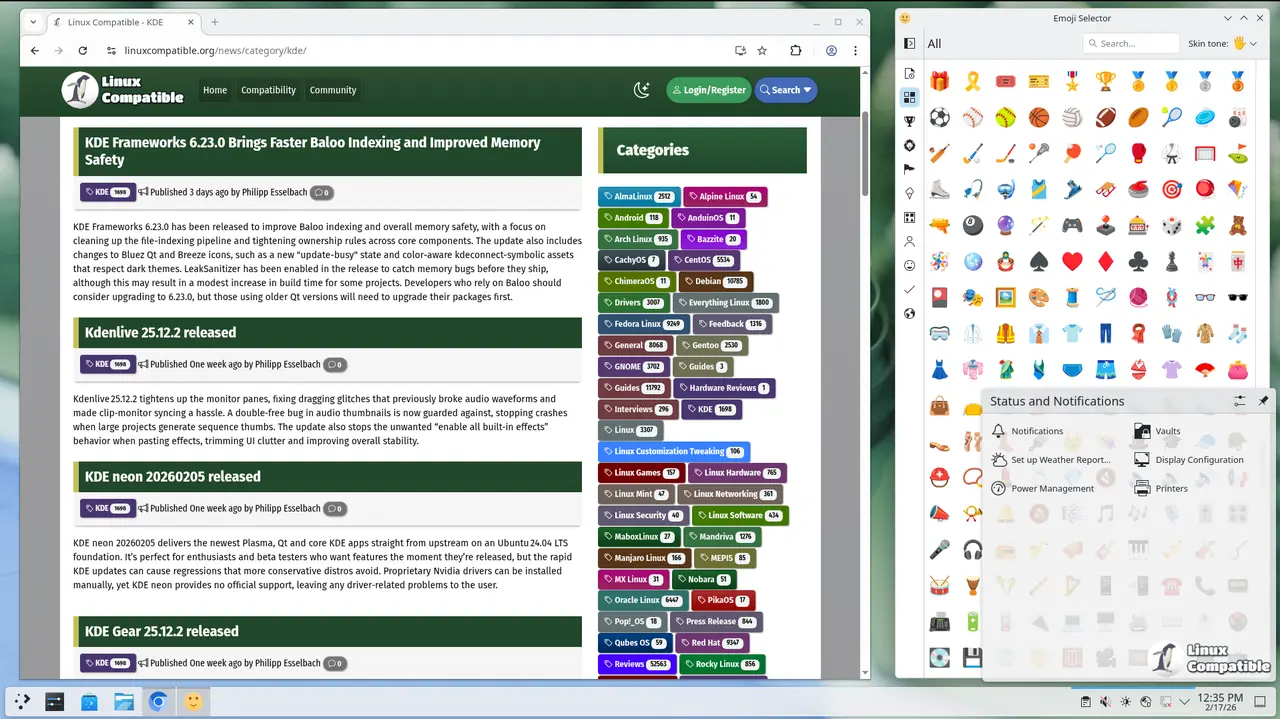Collapse the hidden tray icons arrow
This screenshot has width=1280, height=719.
coord(1186,702)
